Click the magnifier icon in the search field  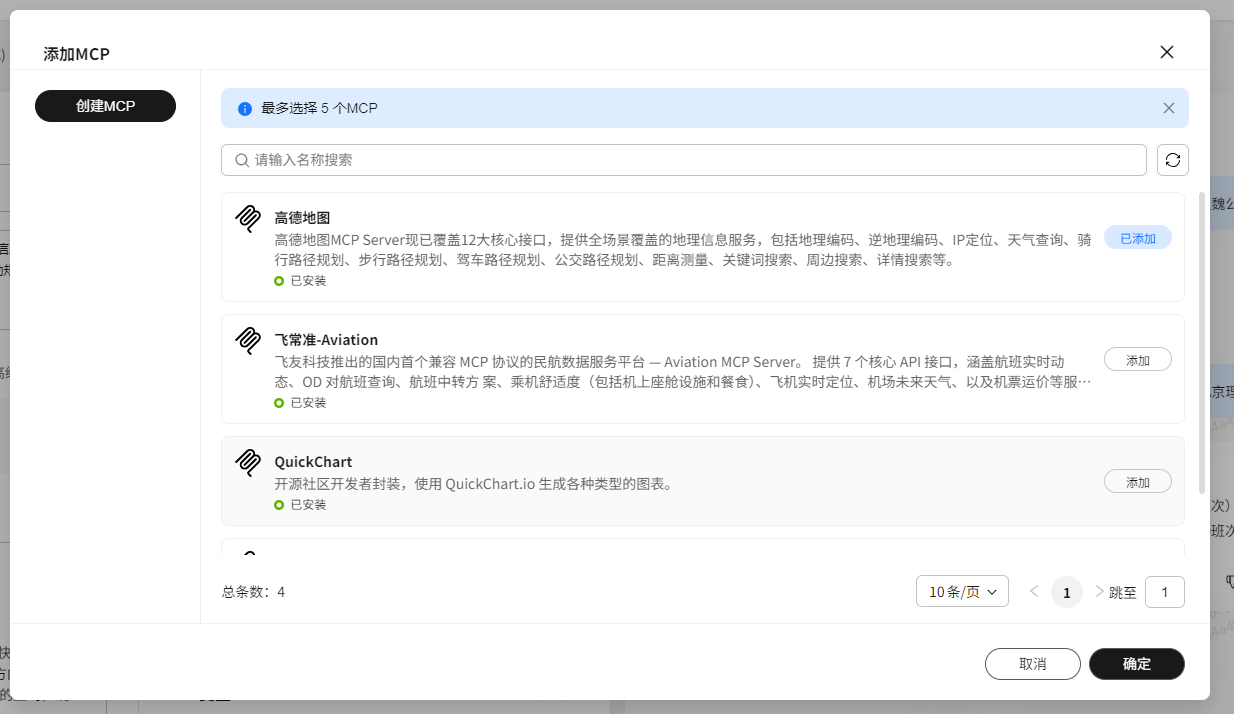pos(241,160)
